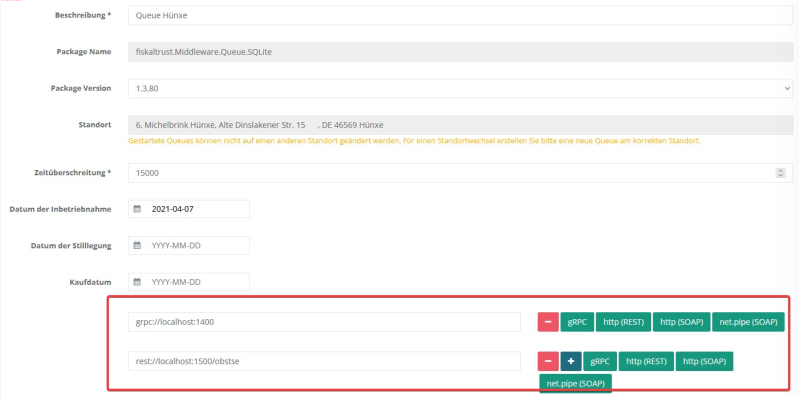Click the grpc://localhost:1400 URL field

click(x=324, y=322)
